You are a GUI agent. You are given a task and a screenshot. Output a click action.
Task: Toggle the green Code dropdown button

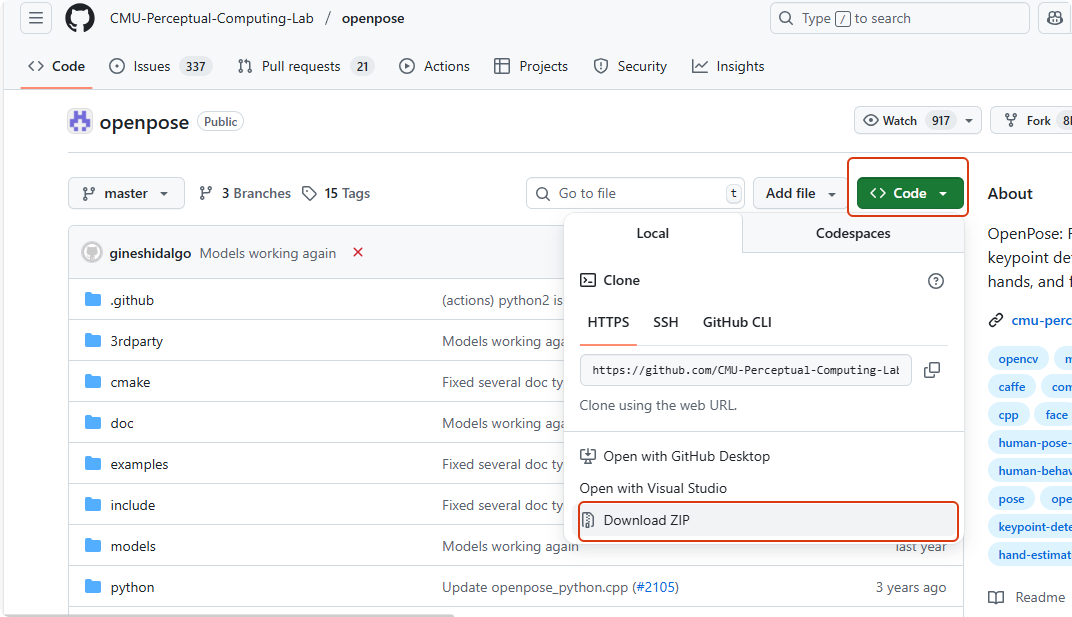click(x=910, y=194)
